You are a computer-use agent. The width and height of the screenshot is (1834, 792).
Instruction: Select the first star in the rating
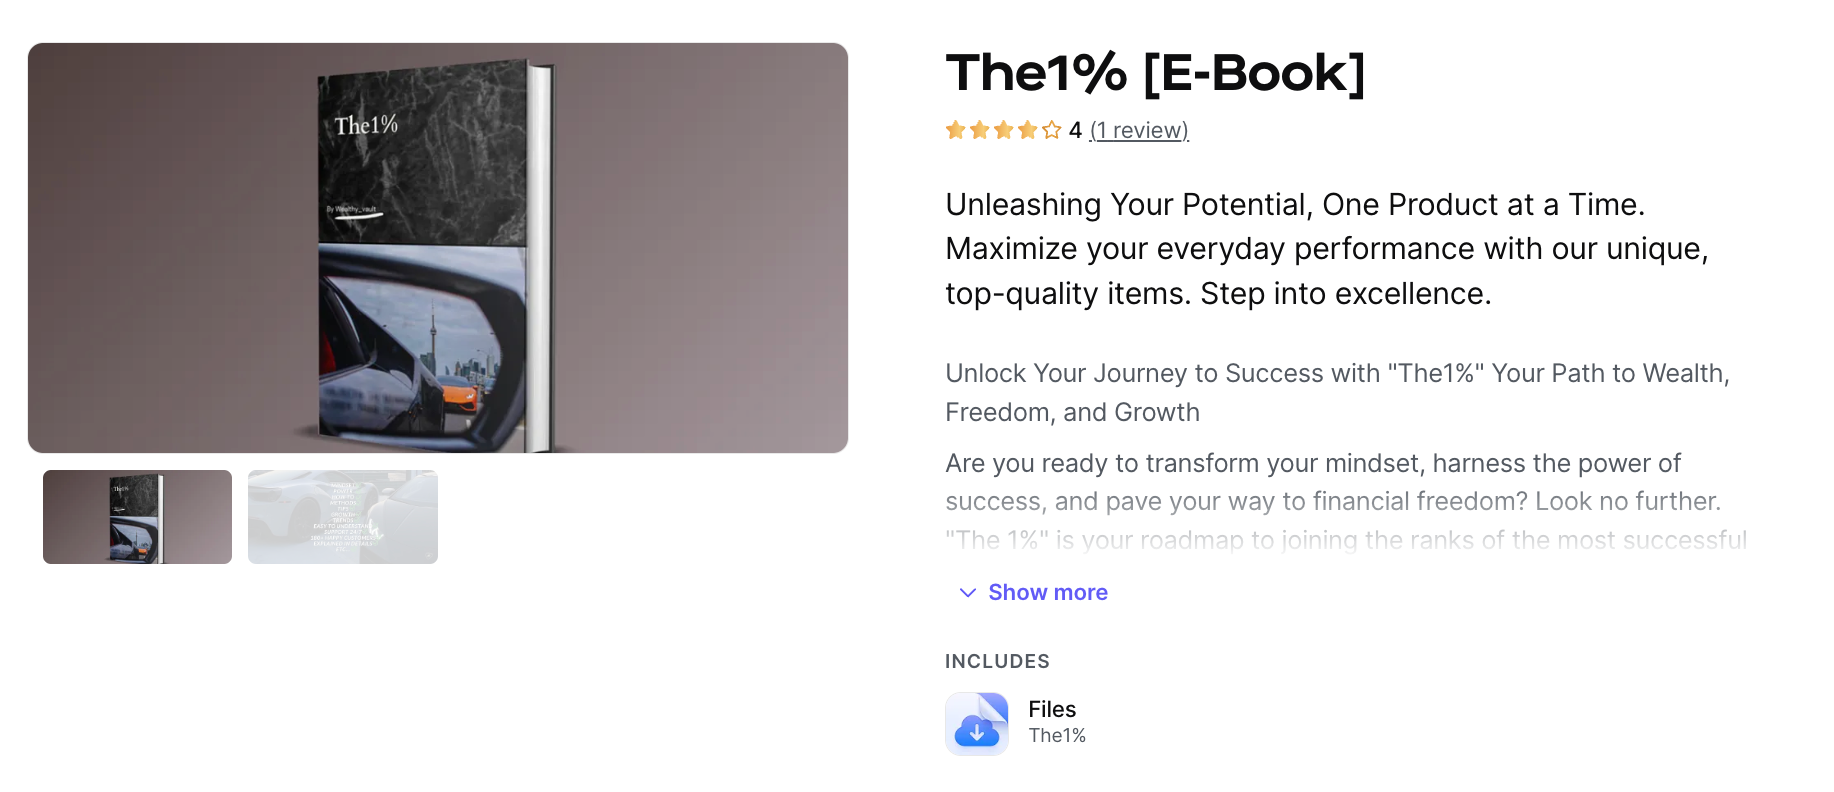955,129
